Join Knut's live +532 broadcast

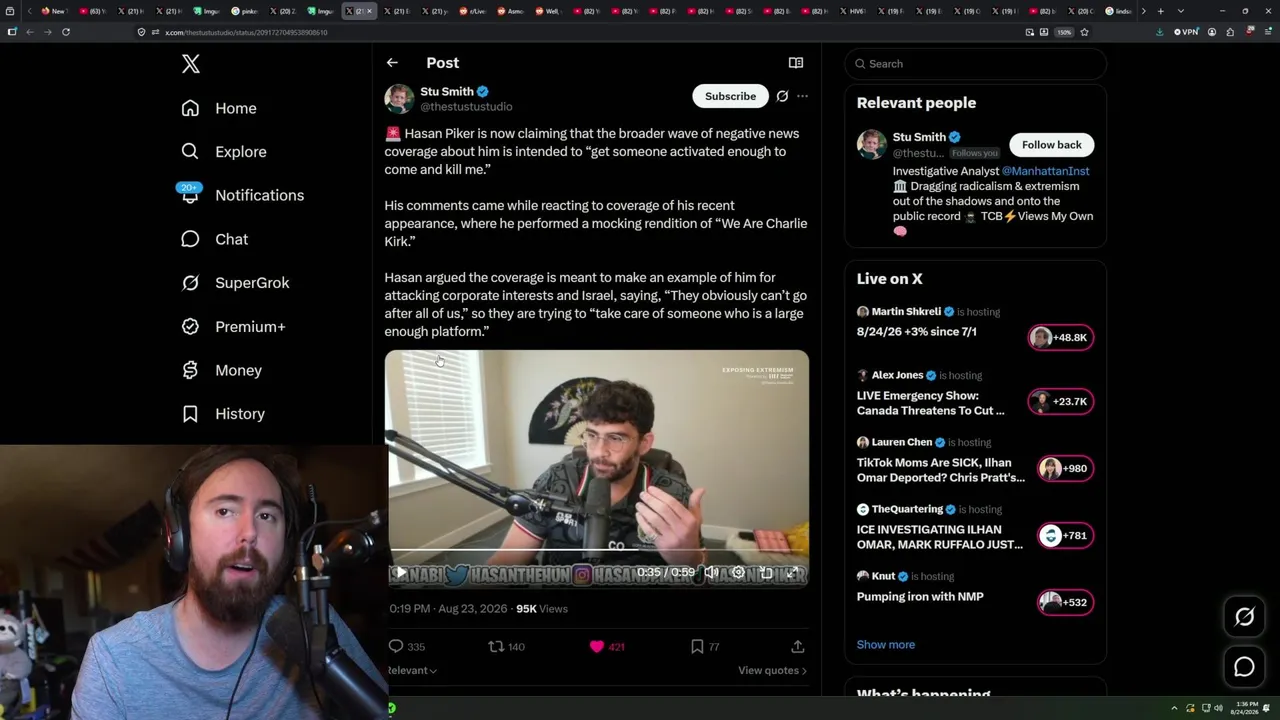click(x=1065, y=602)
